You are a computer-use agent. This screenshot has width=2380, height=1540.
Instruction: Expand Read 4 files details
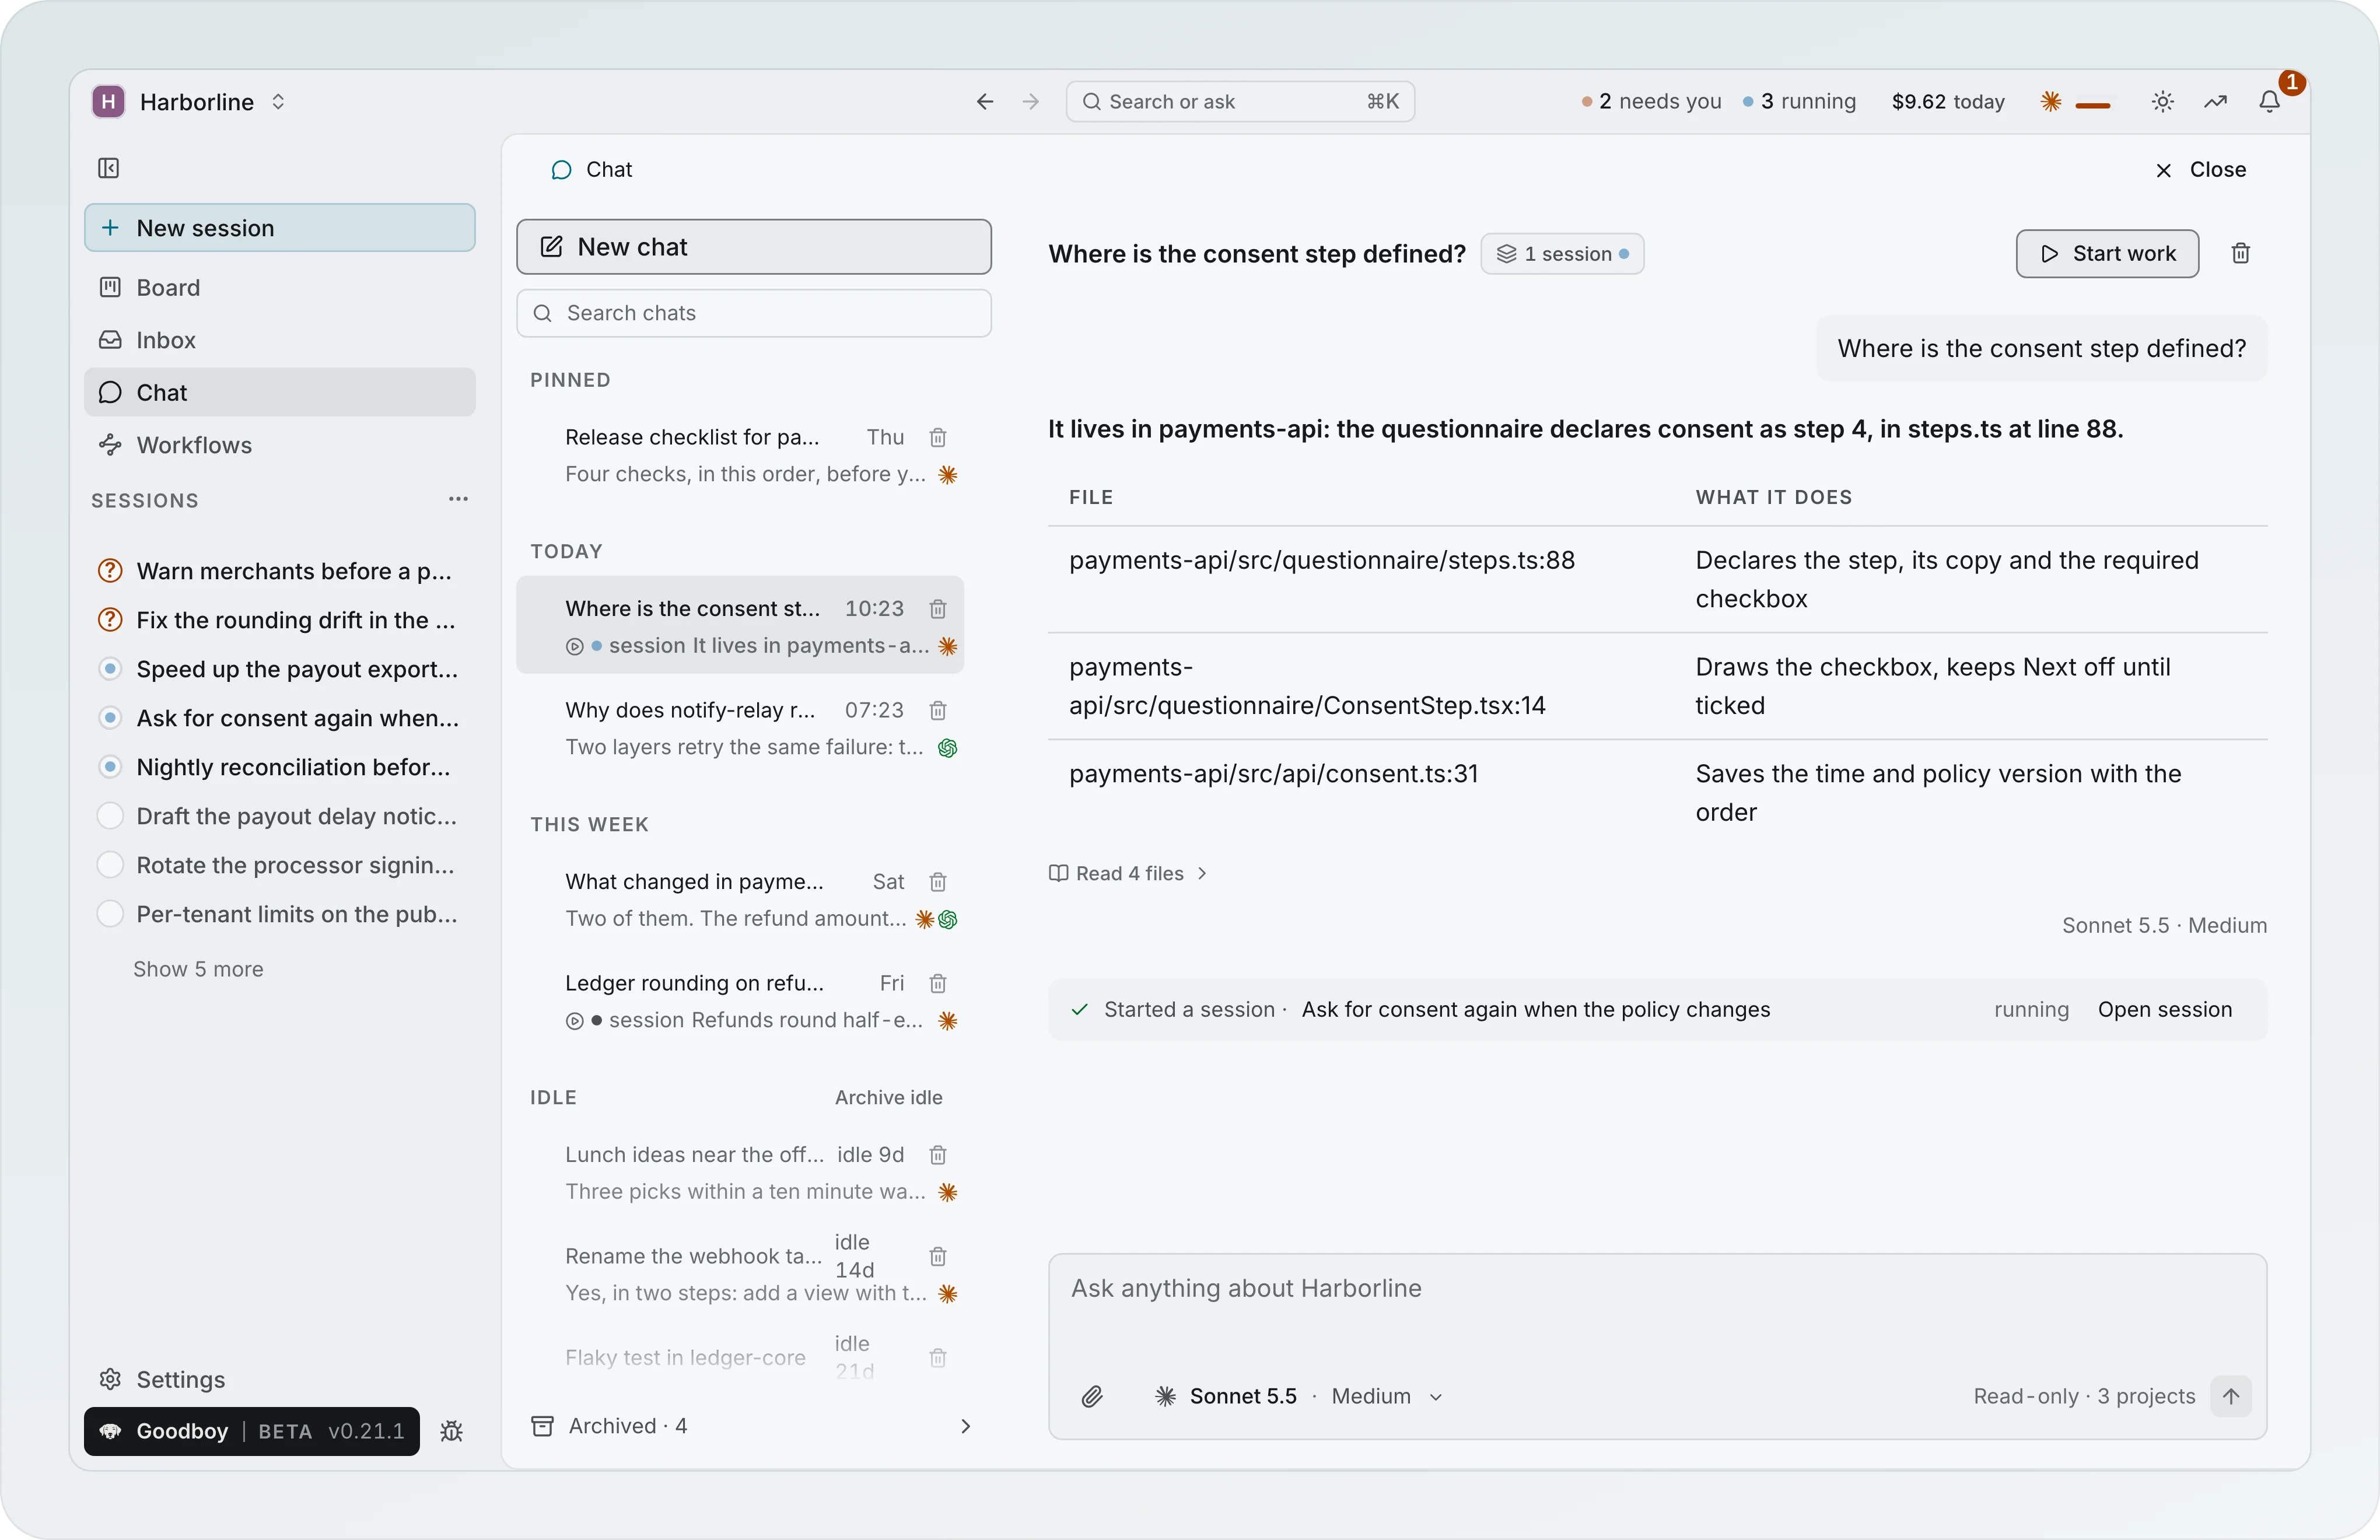(x=1128, y=874)
